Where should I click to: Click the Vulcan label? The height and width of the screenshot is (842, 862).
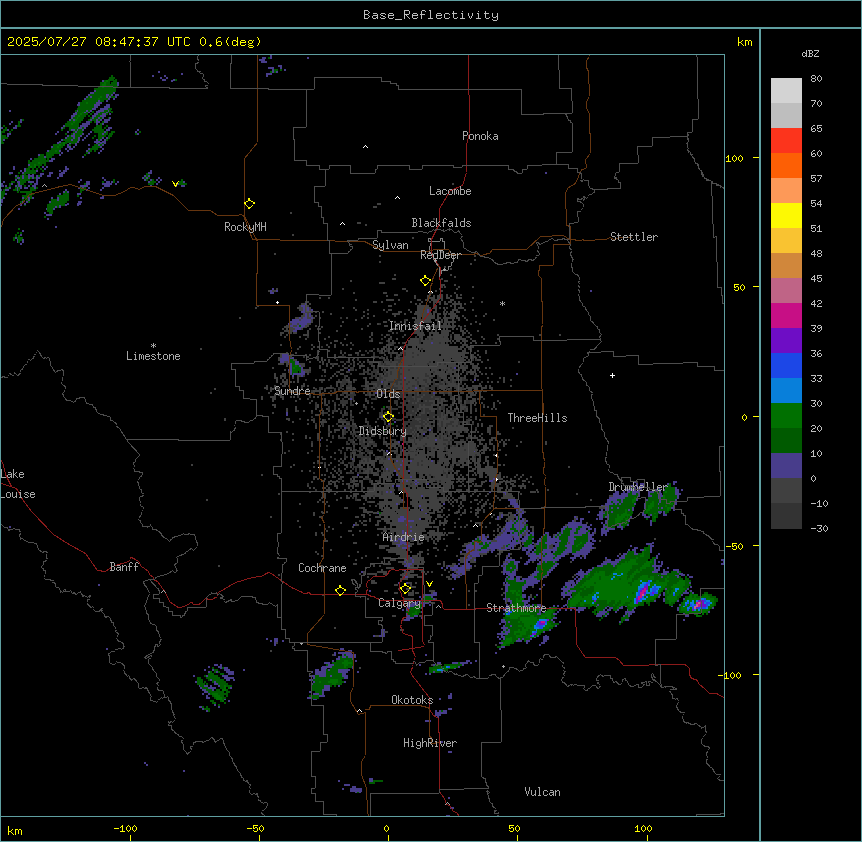pyautogui.click(x=542, y=792)
